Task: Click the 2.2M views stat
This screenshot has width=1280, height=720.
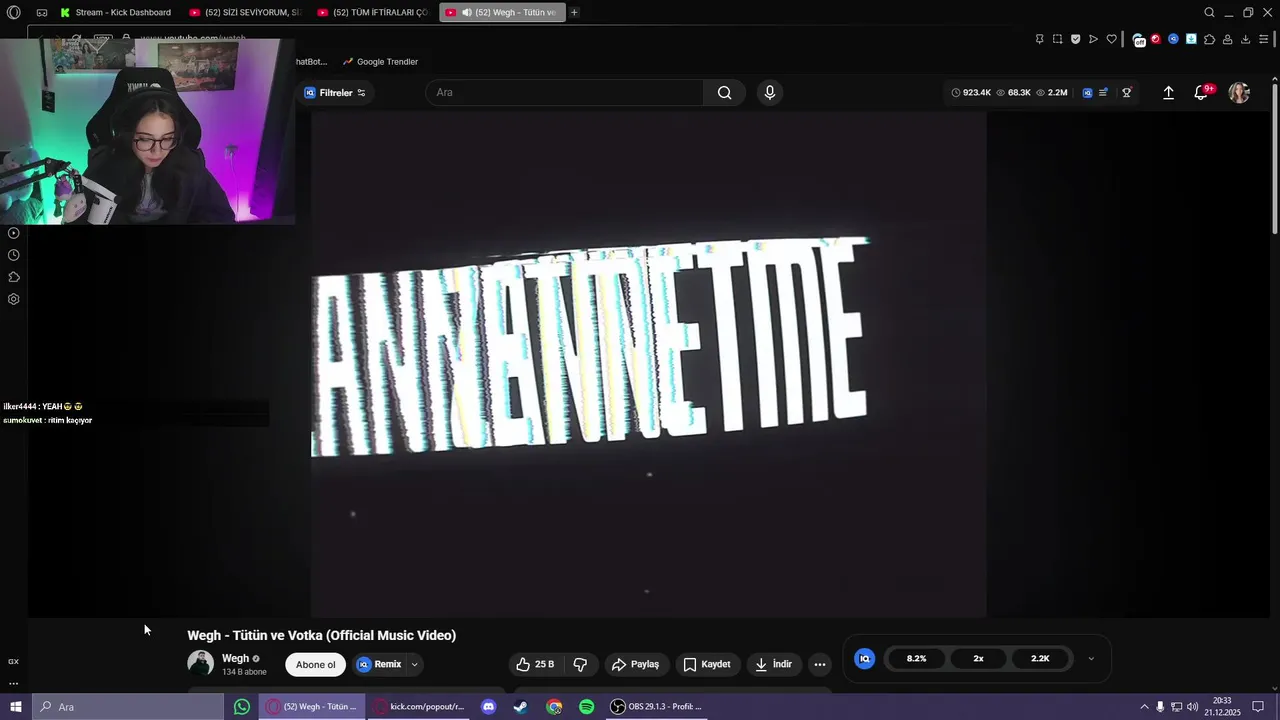Action: pos(1051,92)
